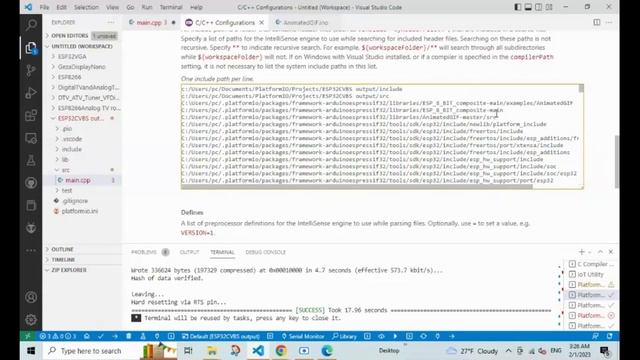This screenshot has width=640, height=360.
Task: Open the Extensions view
Action: [x=31, y=116]
